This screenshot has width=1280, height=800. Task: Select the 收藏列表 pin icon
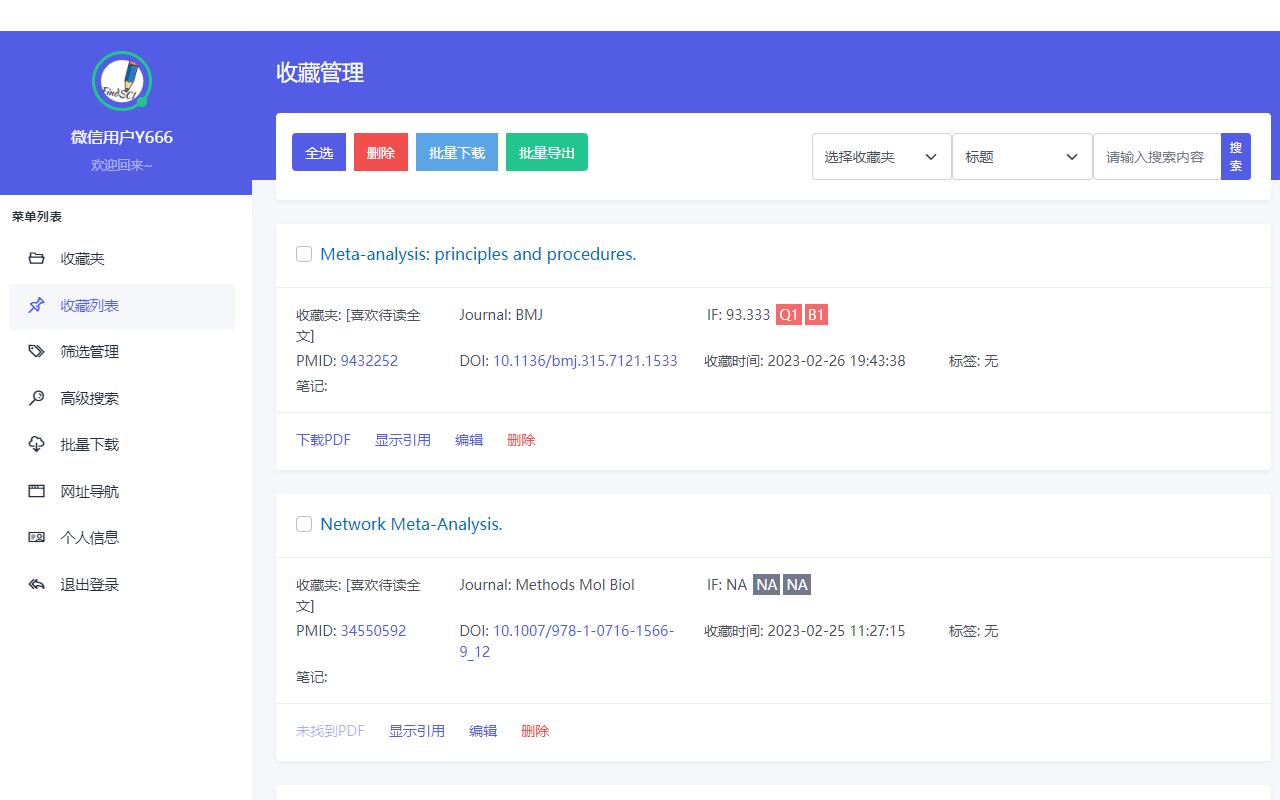[x=36, y=305]
